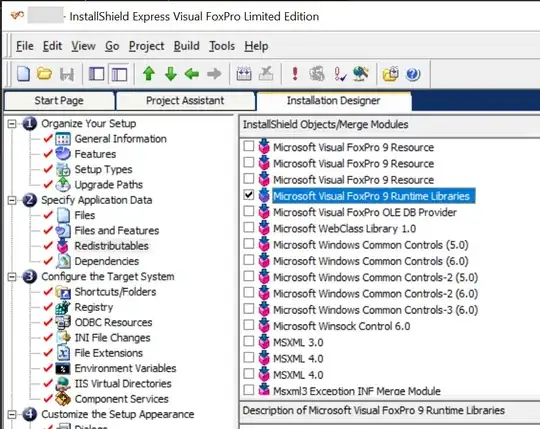Switch to the Start Page tab
The height and width of the screenshot is (429, 540).
click(59, 101)
